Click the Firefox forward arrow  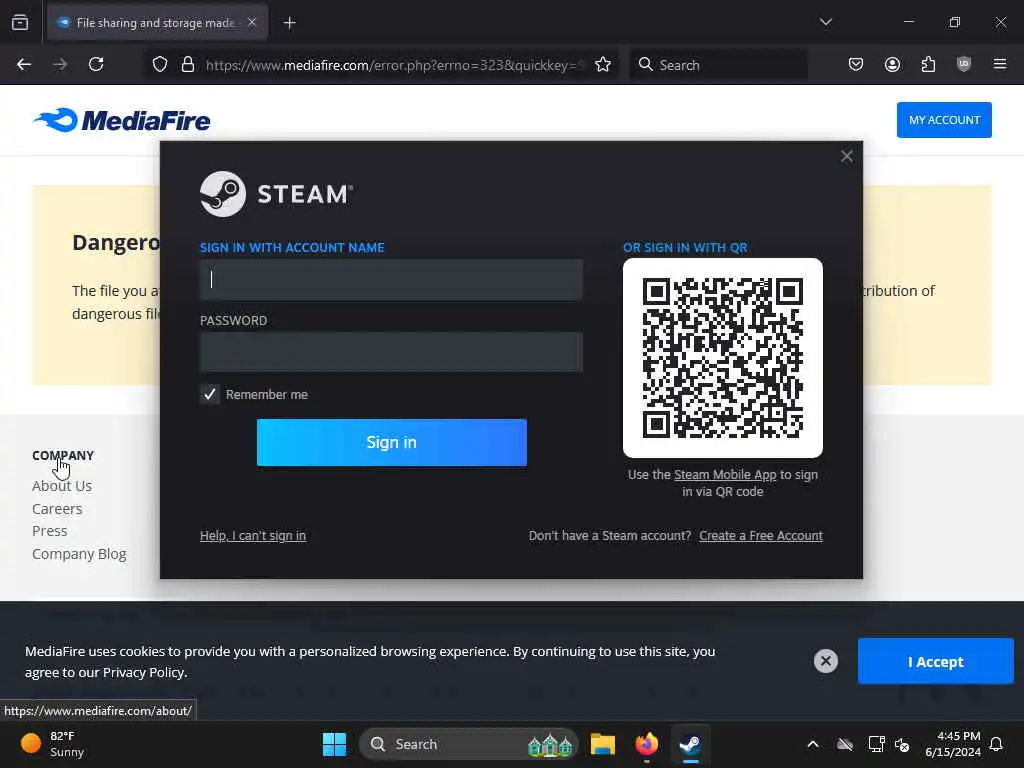point(60,65)
